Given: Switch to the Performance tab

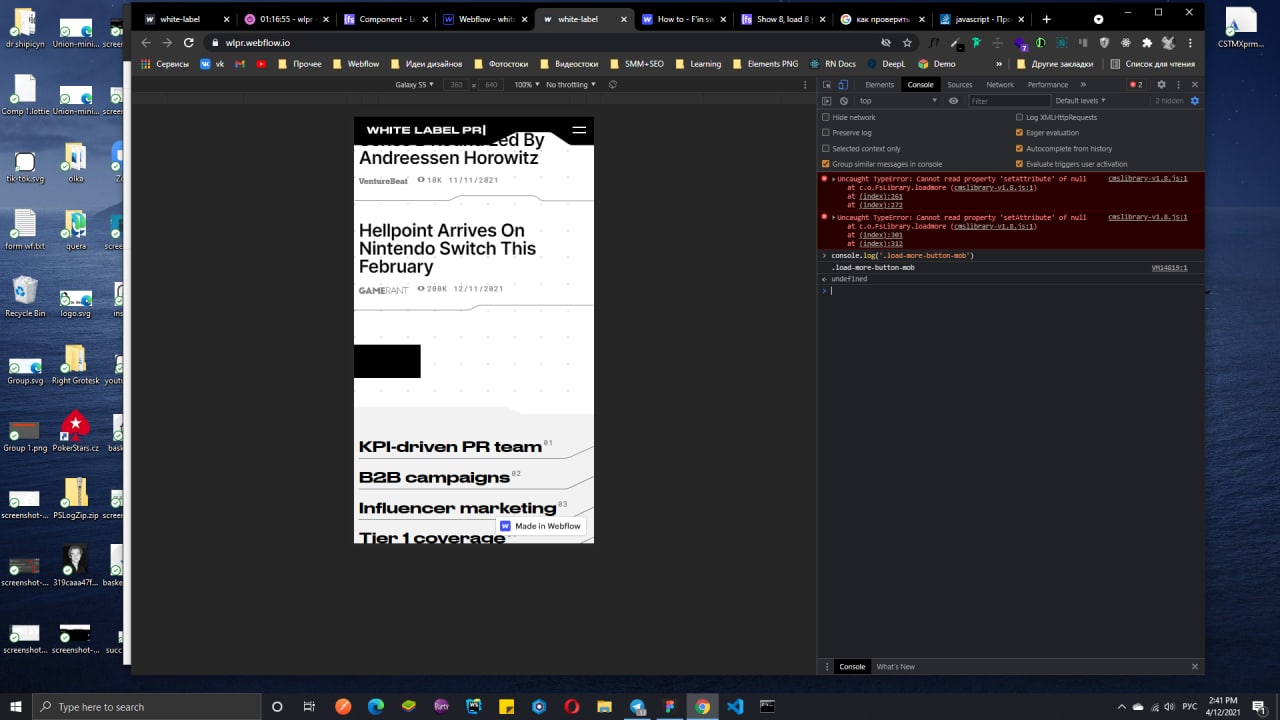Looking at the screenshot, I should tap(1047, 85).
